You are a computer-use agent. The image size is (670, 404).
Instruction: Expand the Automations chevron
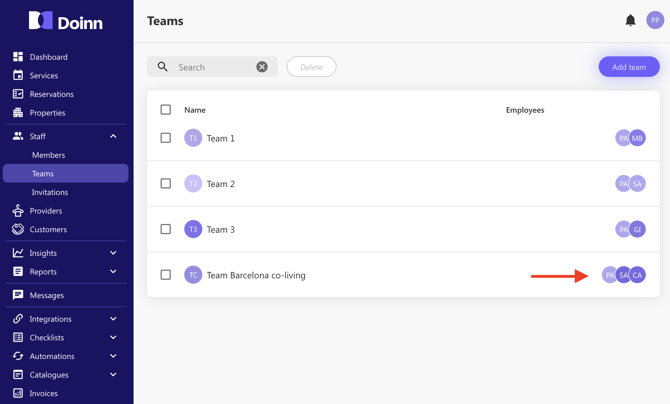(x=113, y=356)
